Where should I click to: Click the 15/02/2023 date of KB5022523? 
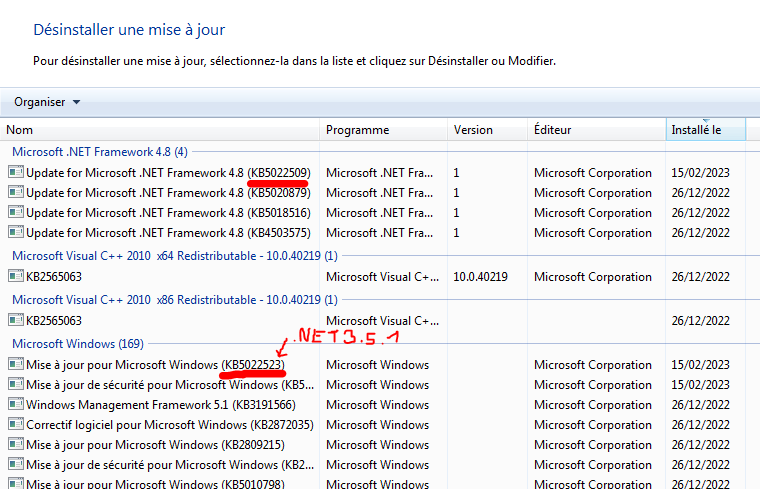700,364
